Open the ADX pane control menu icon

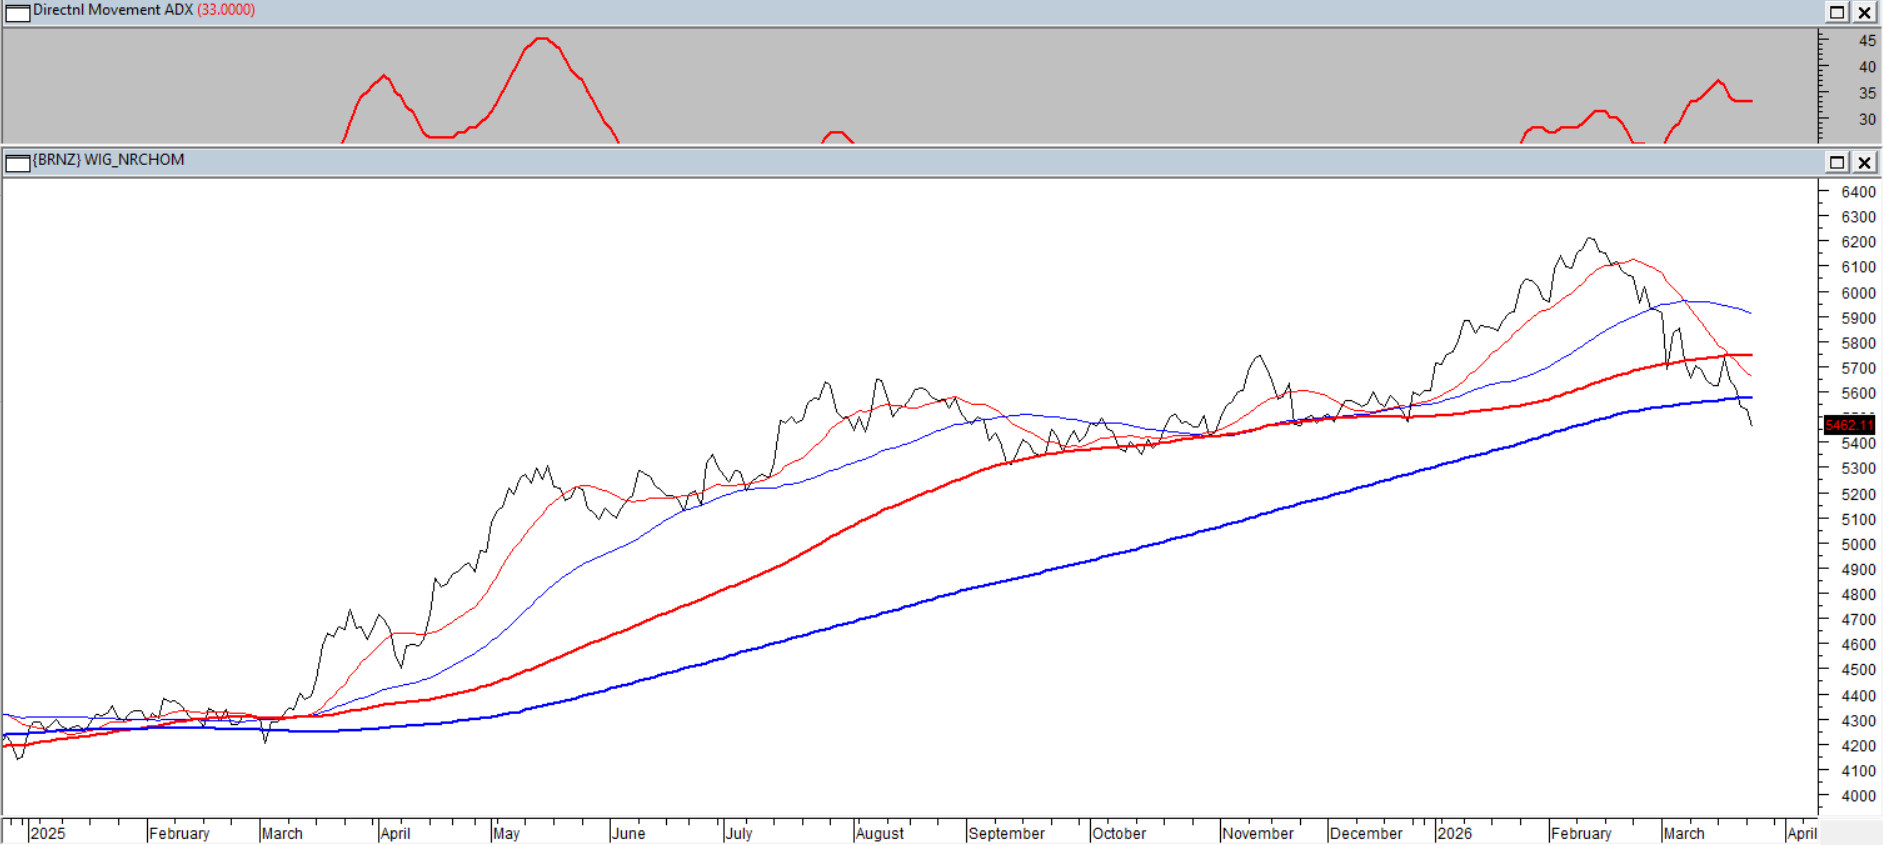[18, 13]
